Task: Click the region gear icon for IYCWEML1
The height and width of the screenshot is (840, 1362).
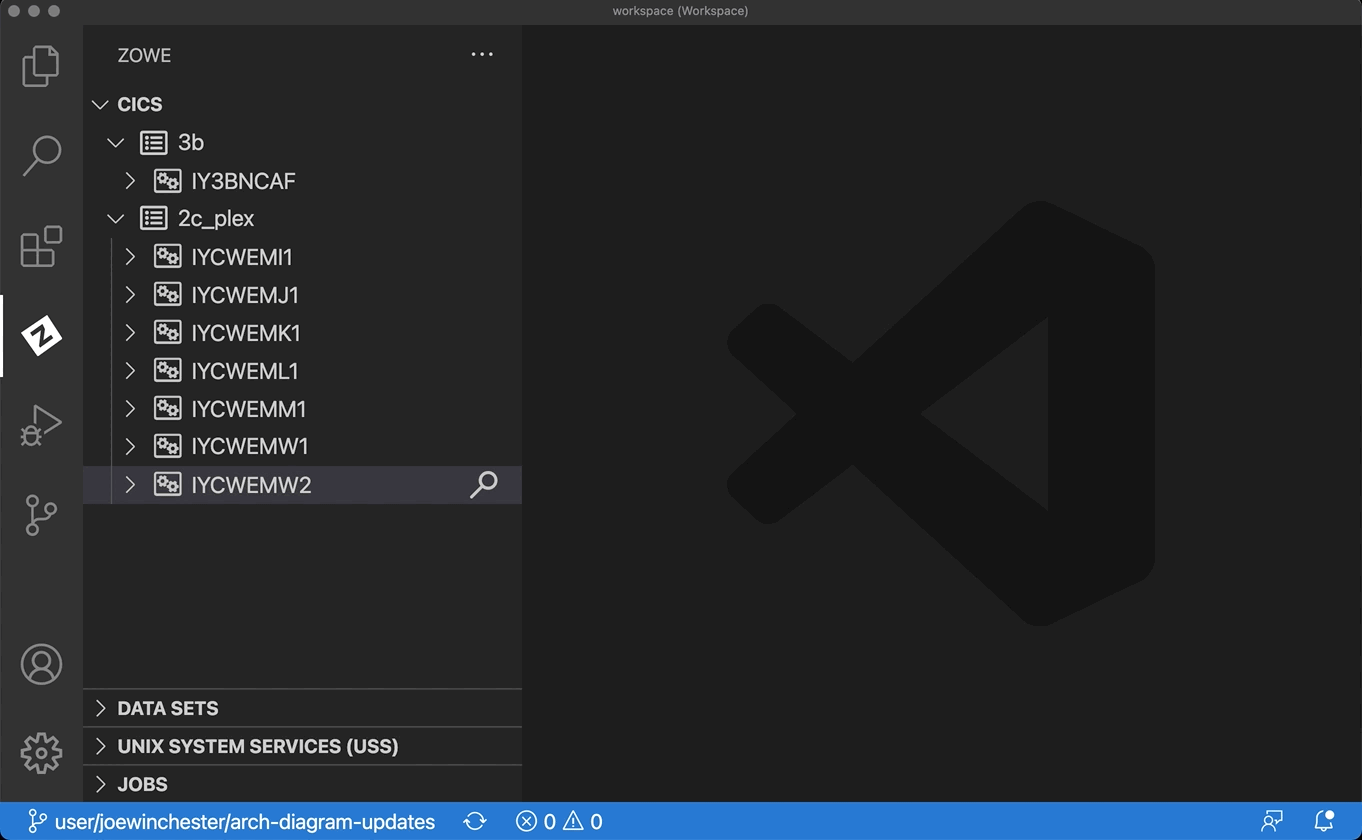Action: 167,371
